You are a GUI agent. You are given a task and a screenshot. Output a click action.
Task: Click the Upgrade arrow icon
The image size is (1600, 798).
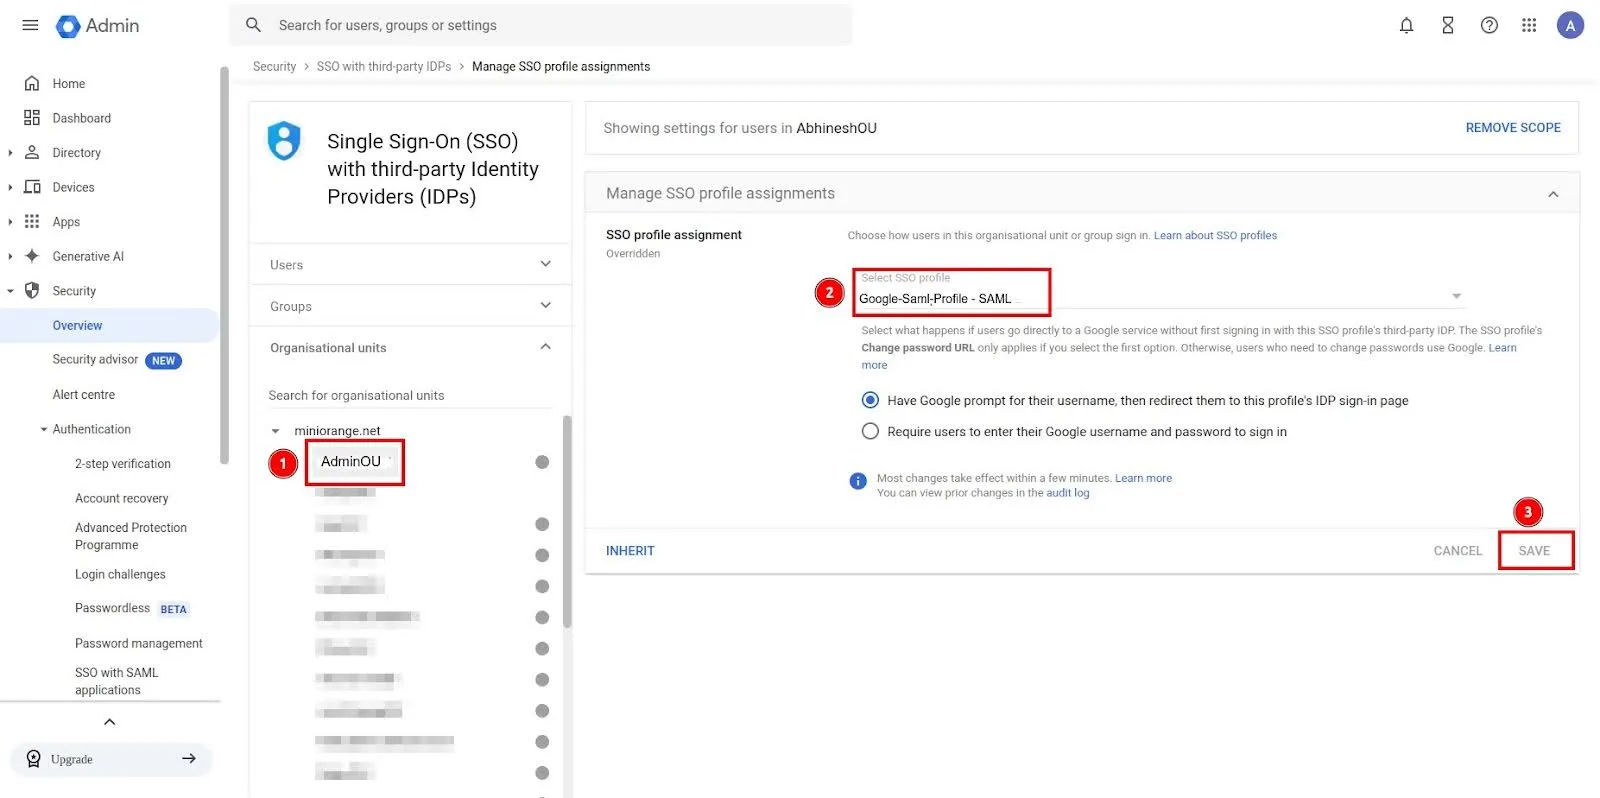coord(189,759)
